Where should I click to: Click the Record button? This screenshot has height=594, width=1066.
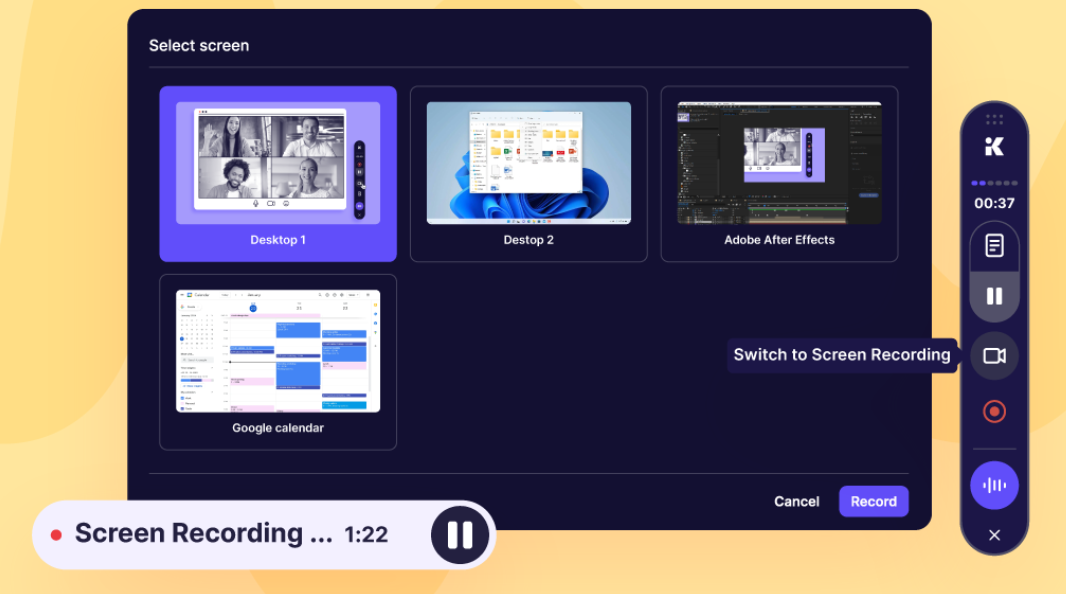[874, 502]
